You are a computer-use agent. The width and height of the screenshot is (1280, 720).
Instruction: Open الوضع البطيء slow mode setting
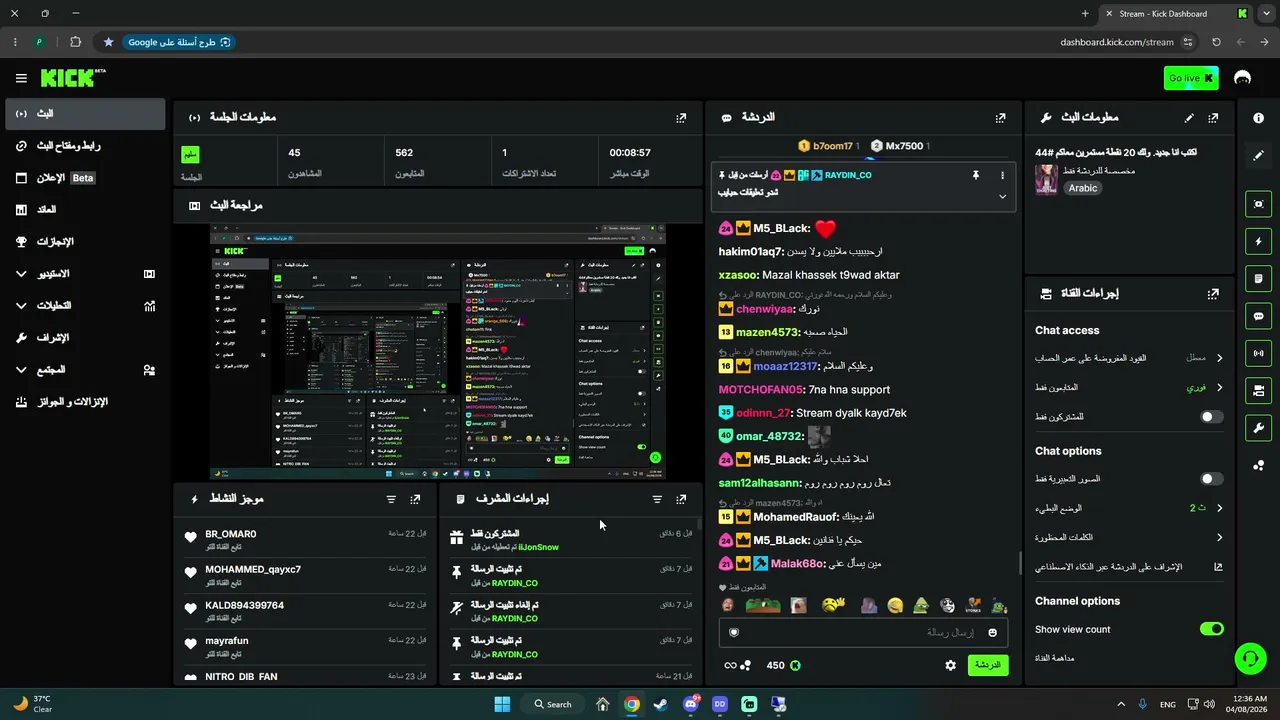1129,508
